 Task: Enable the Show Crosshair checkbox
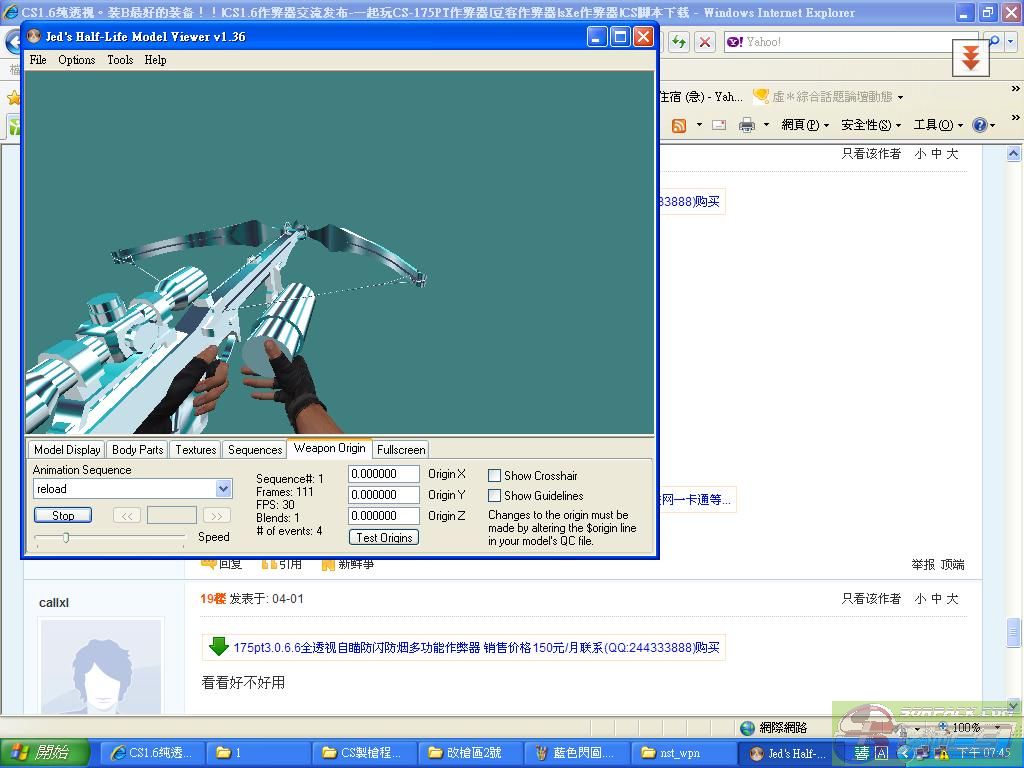point(494,476)
